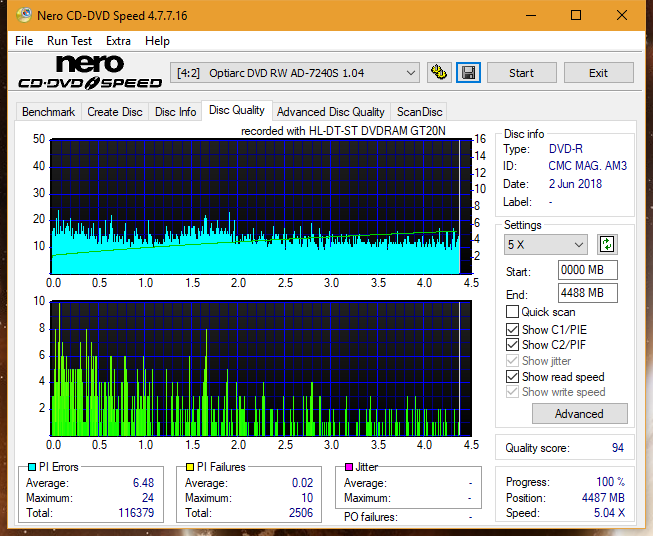653x536 pixels.
Task: Click the refresh speed settings icon
Action: (x=607, y=244)
